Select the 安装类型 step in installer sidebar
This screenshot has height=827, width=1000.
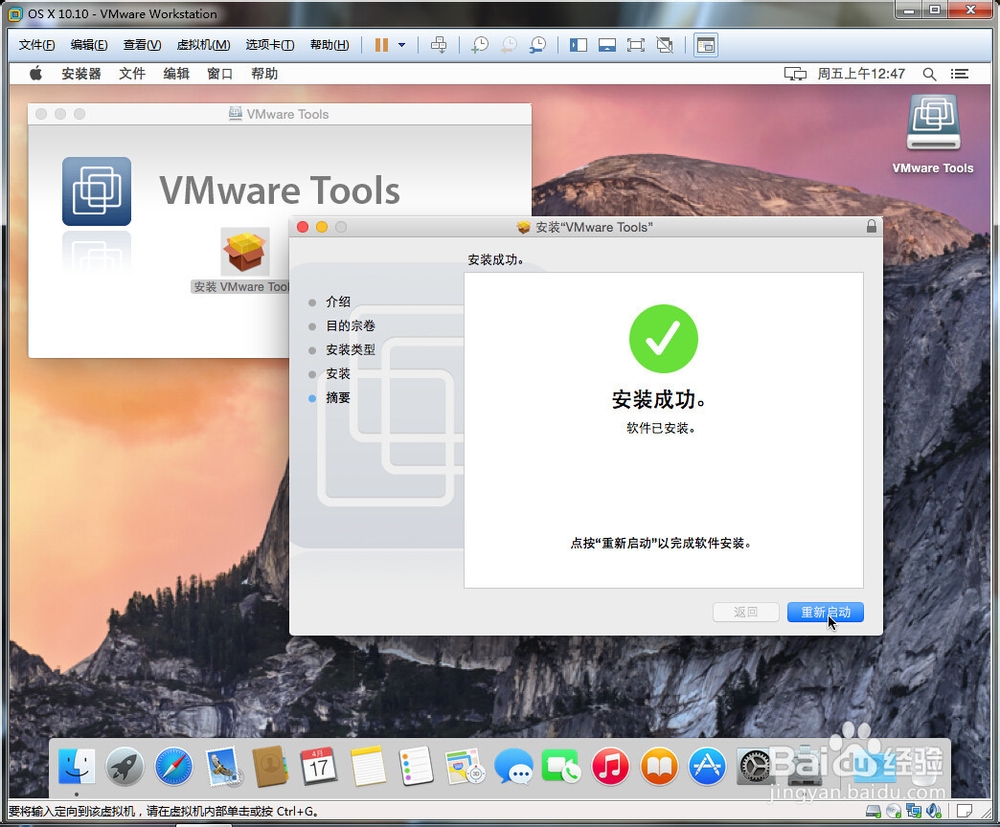click(x=350, y=349)
